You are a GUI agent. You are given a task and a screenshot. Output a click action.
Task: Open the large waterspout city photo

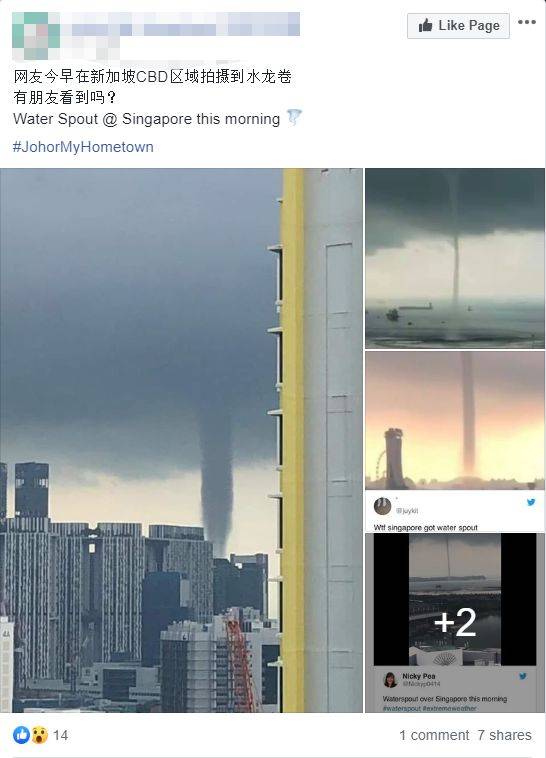point(181,440)
